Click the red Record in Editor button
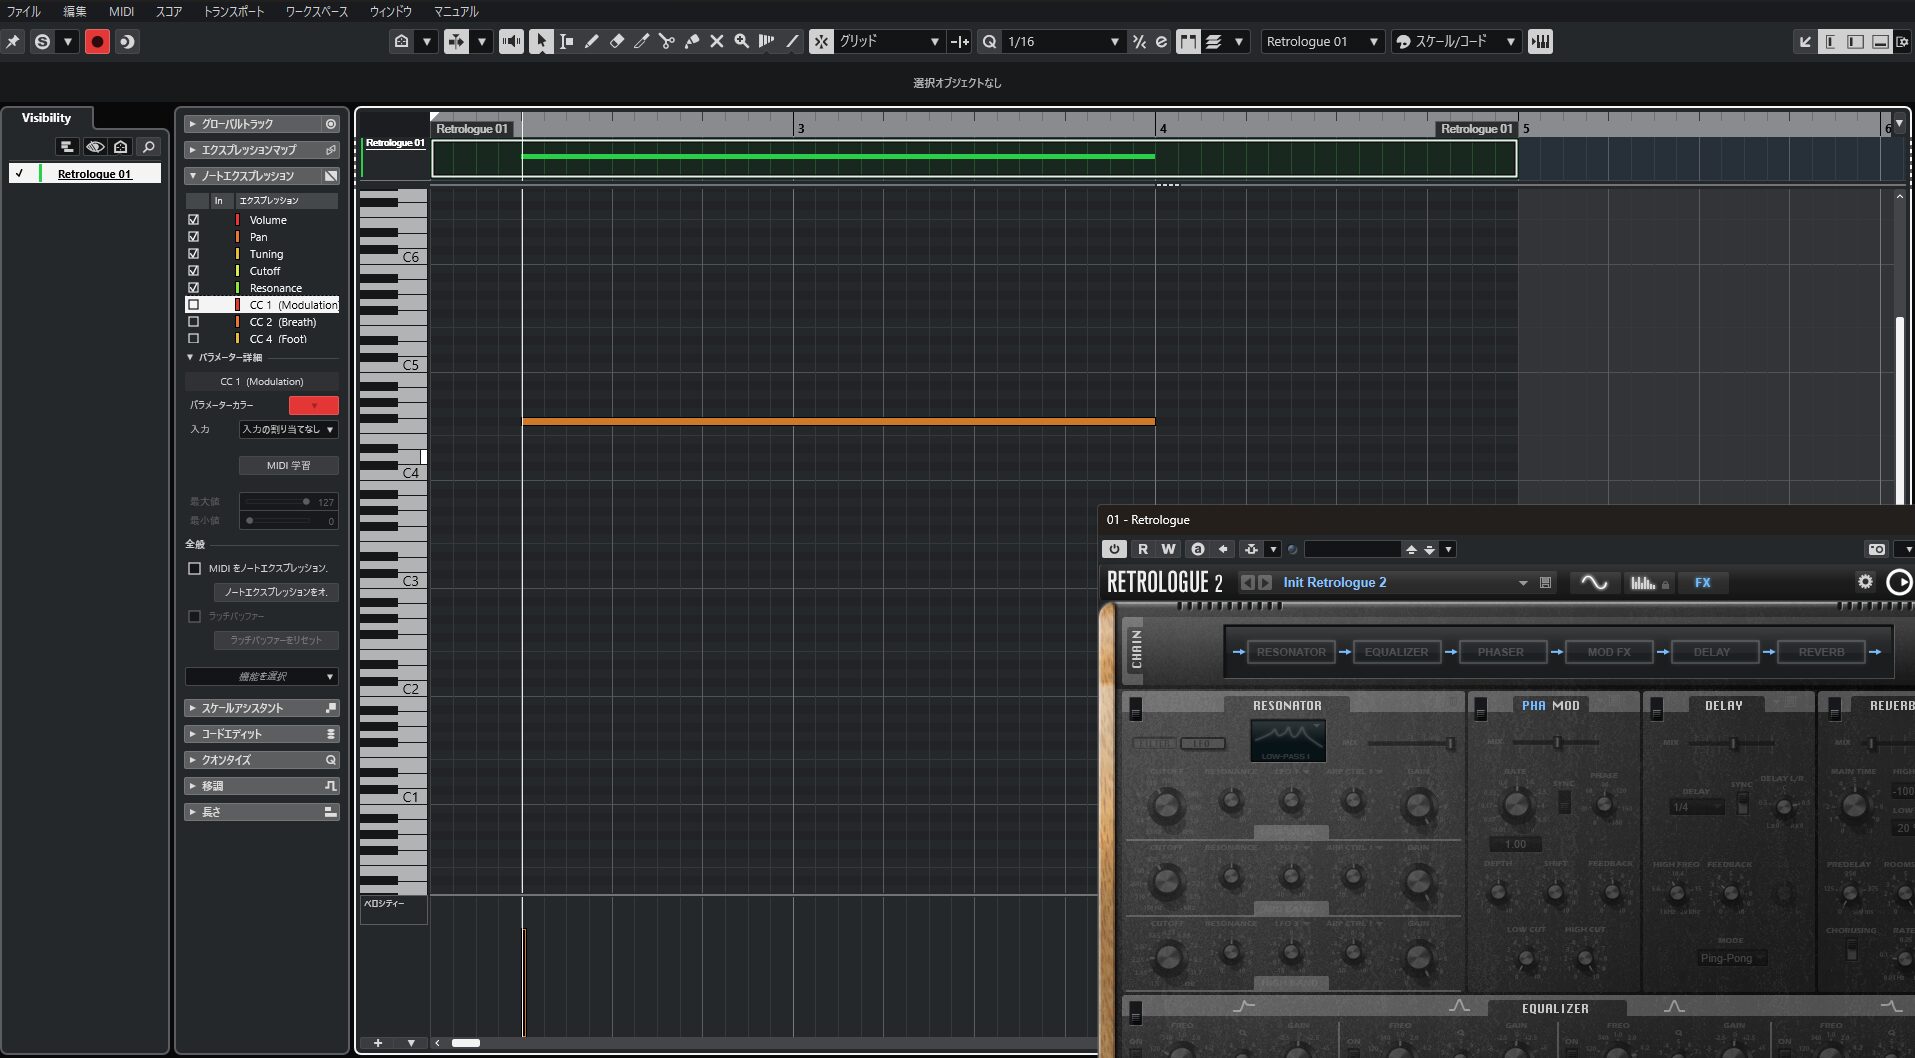Screen dimensions: 1915x1058 click(97, 41)
